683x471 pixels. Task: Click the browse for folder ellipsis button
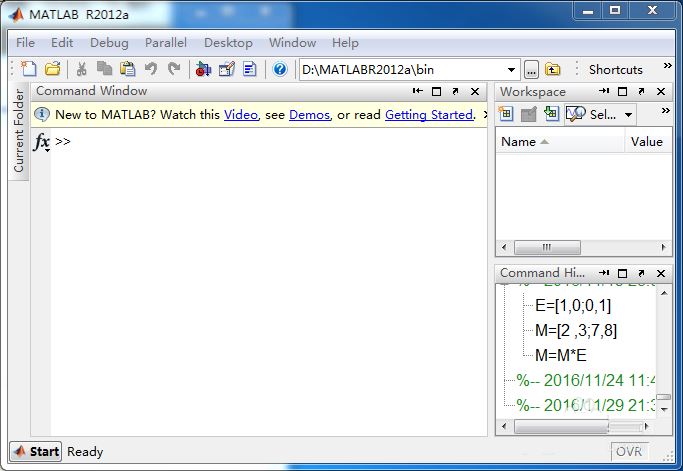(531, 70)
